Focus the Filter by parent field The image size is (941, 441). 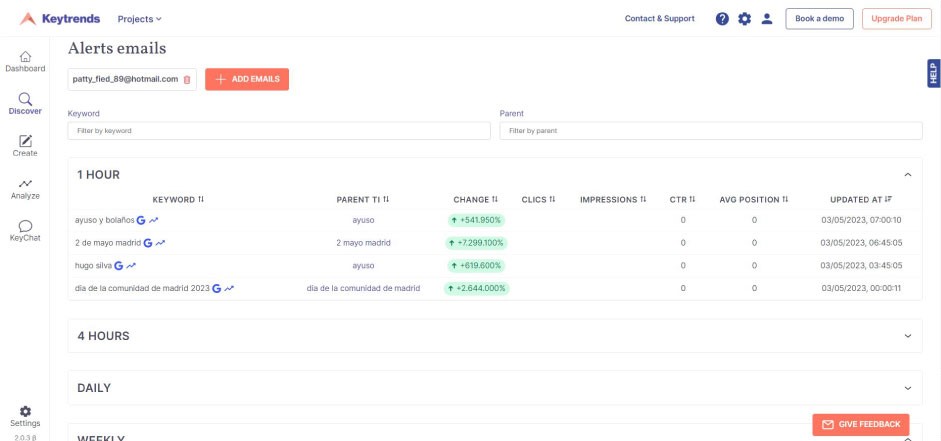click(711, 131)
